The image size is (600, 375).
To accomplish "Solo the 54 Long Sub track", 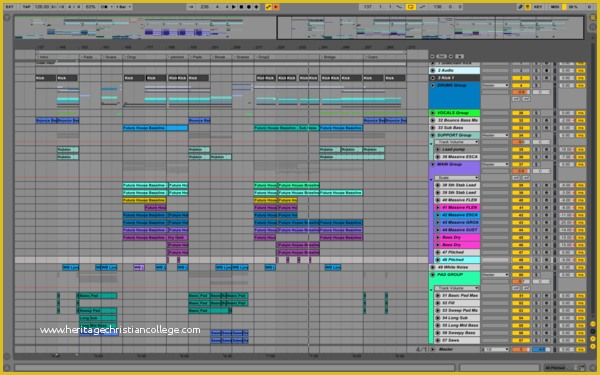I will [x=536, y=318].
